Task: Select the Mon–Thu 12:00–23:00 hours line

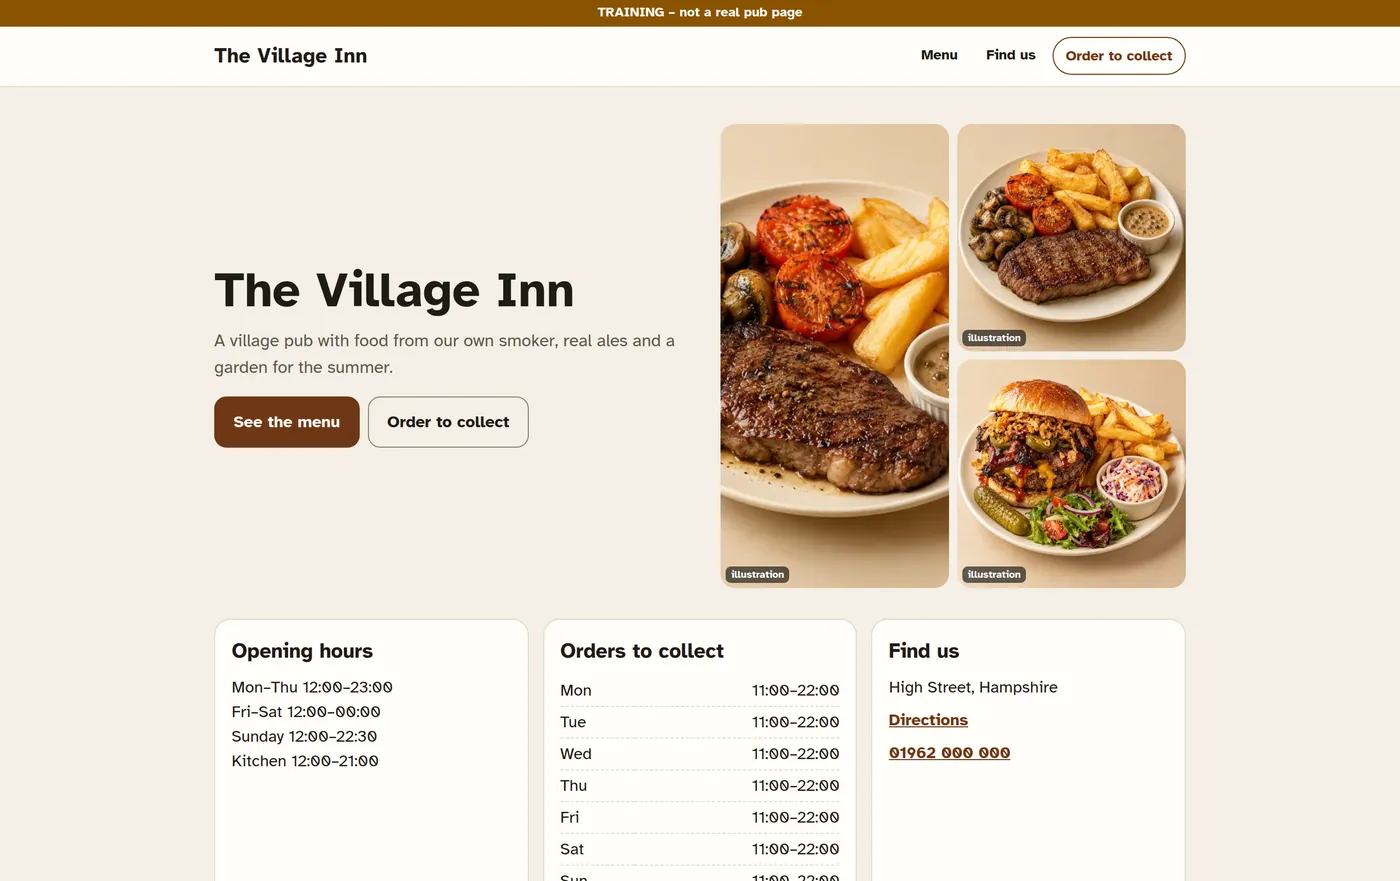Action: pos(312,687)
